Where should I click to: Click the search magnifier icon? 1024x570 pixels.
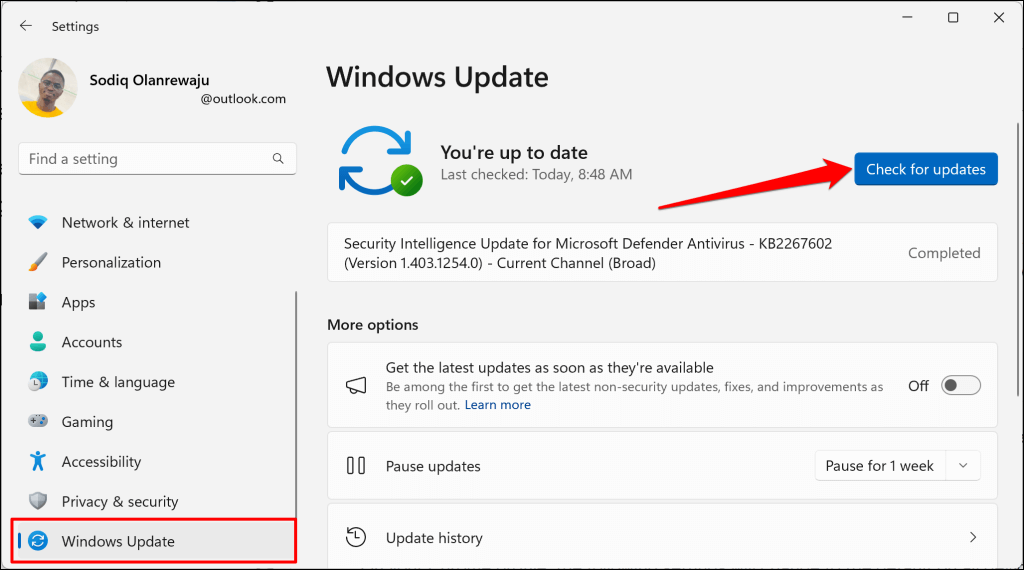278,159
